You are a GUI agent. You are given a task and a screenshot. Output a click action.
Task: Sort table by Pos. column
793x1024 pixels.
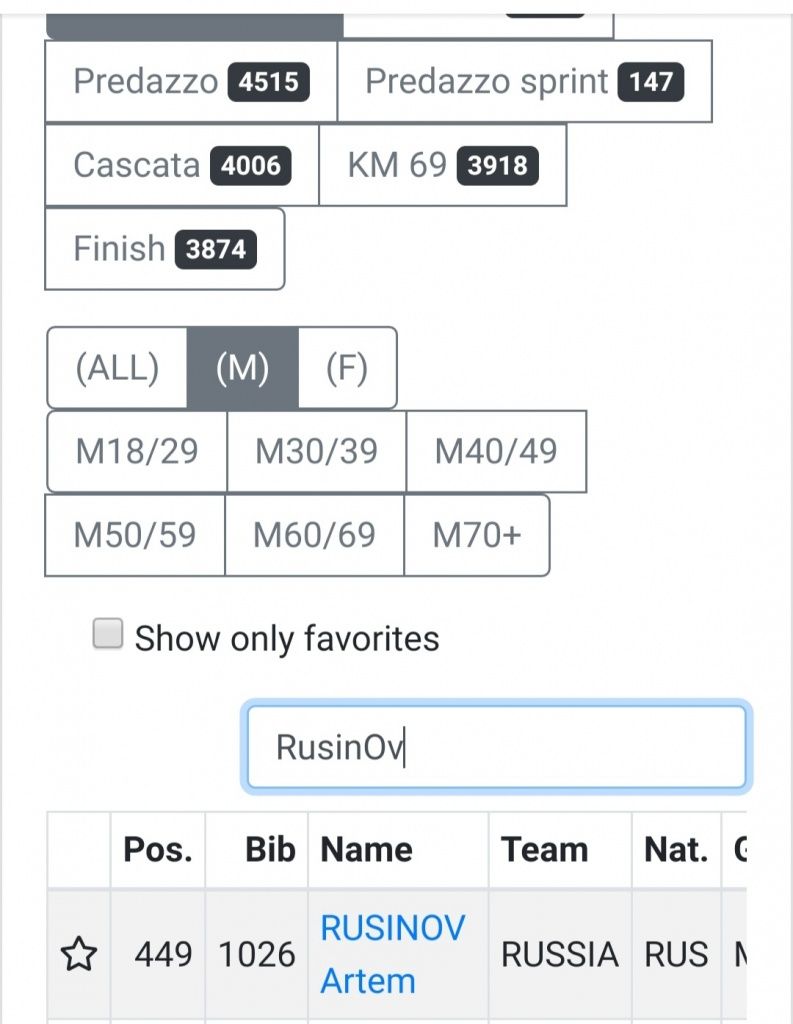[x=157, y=850]
